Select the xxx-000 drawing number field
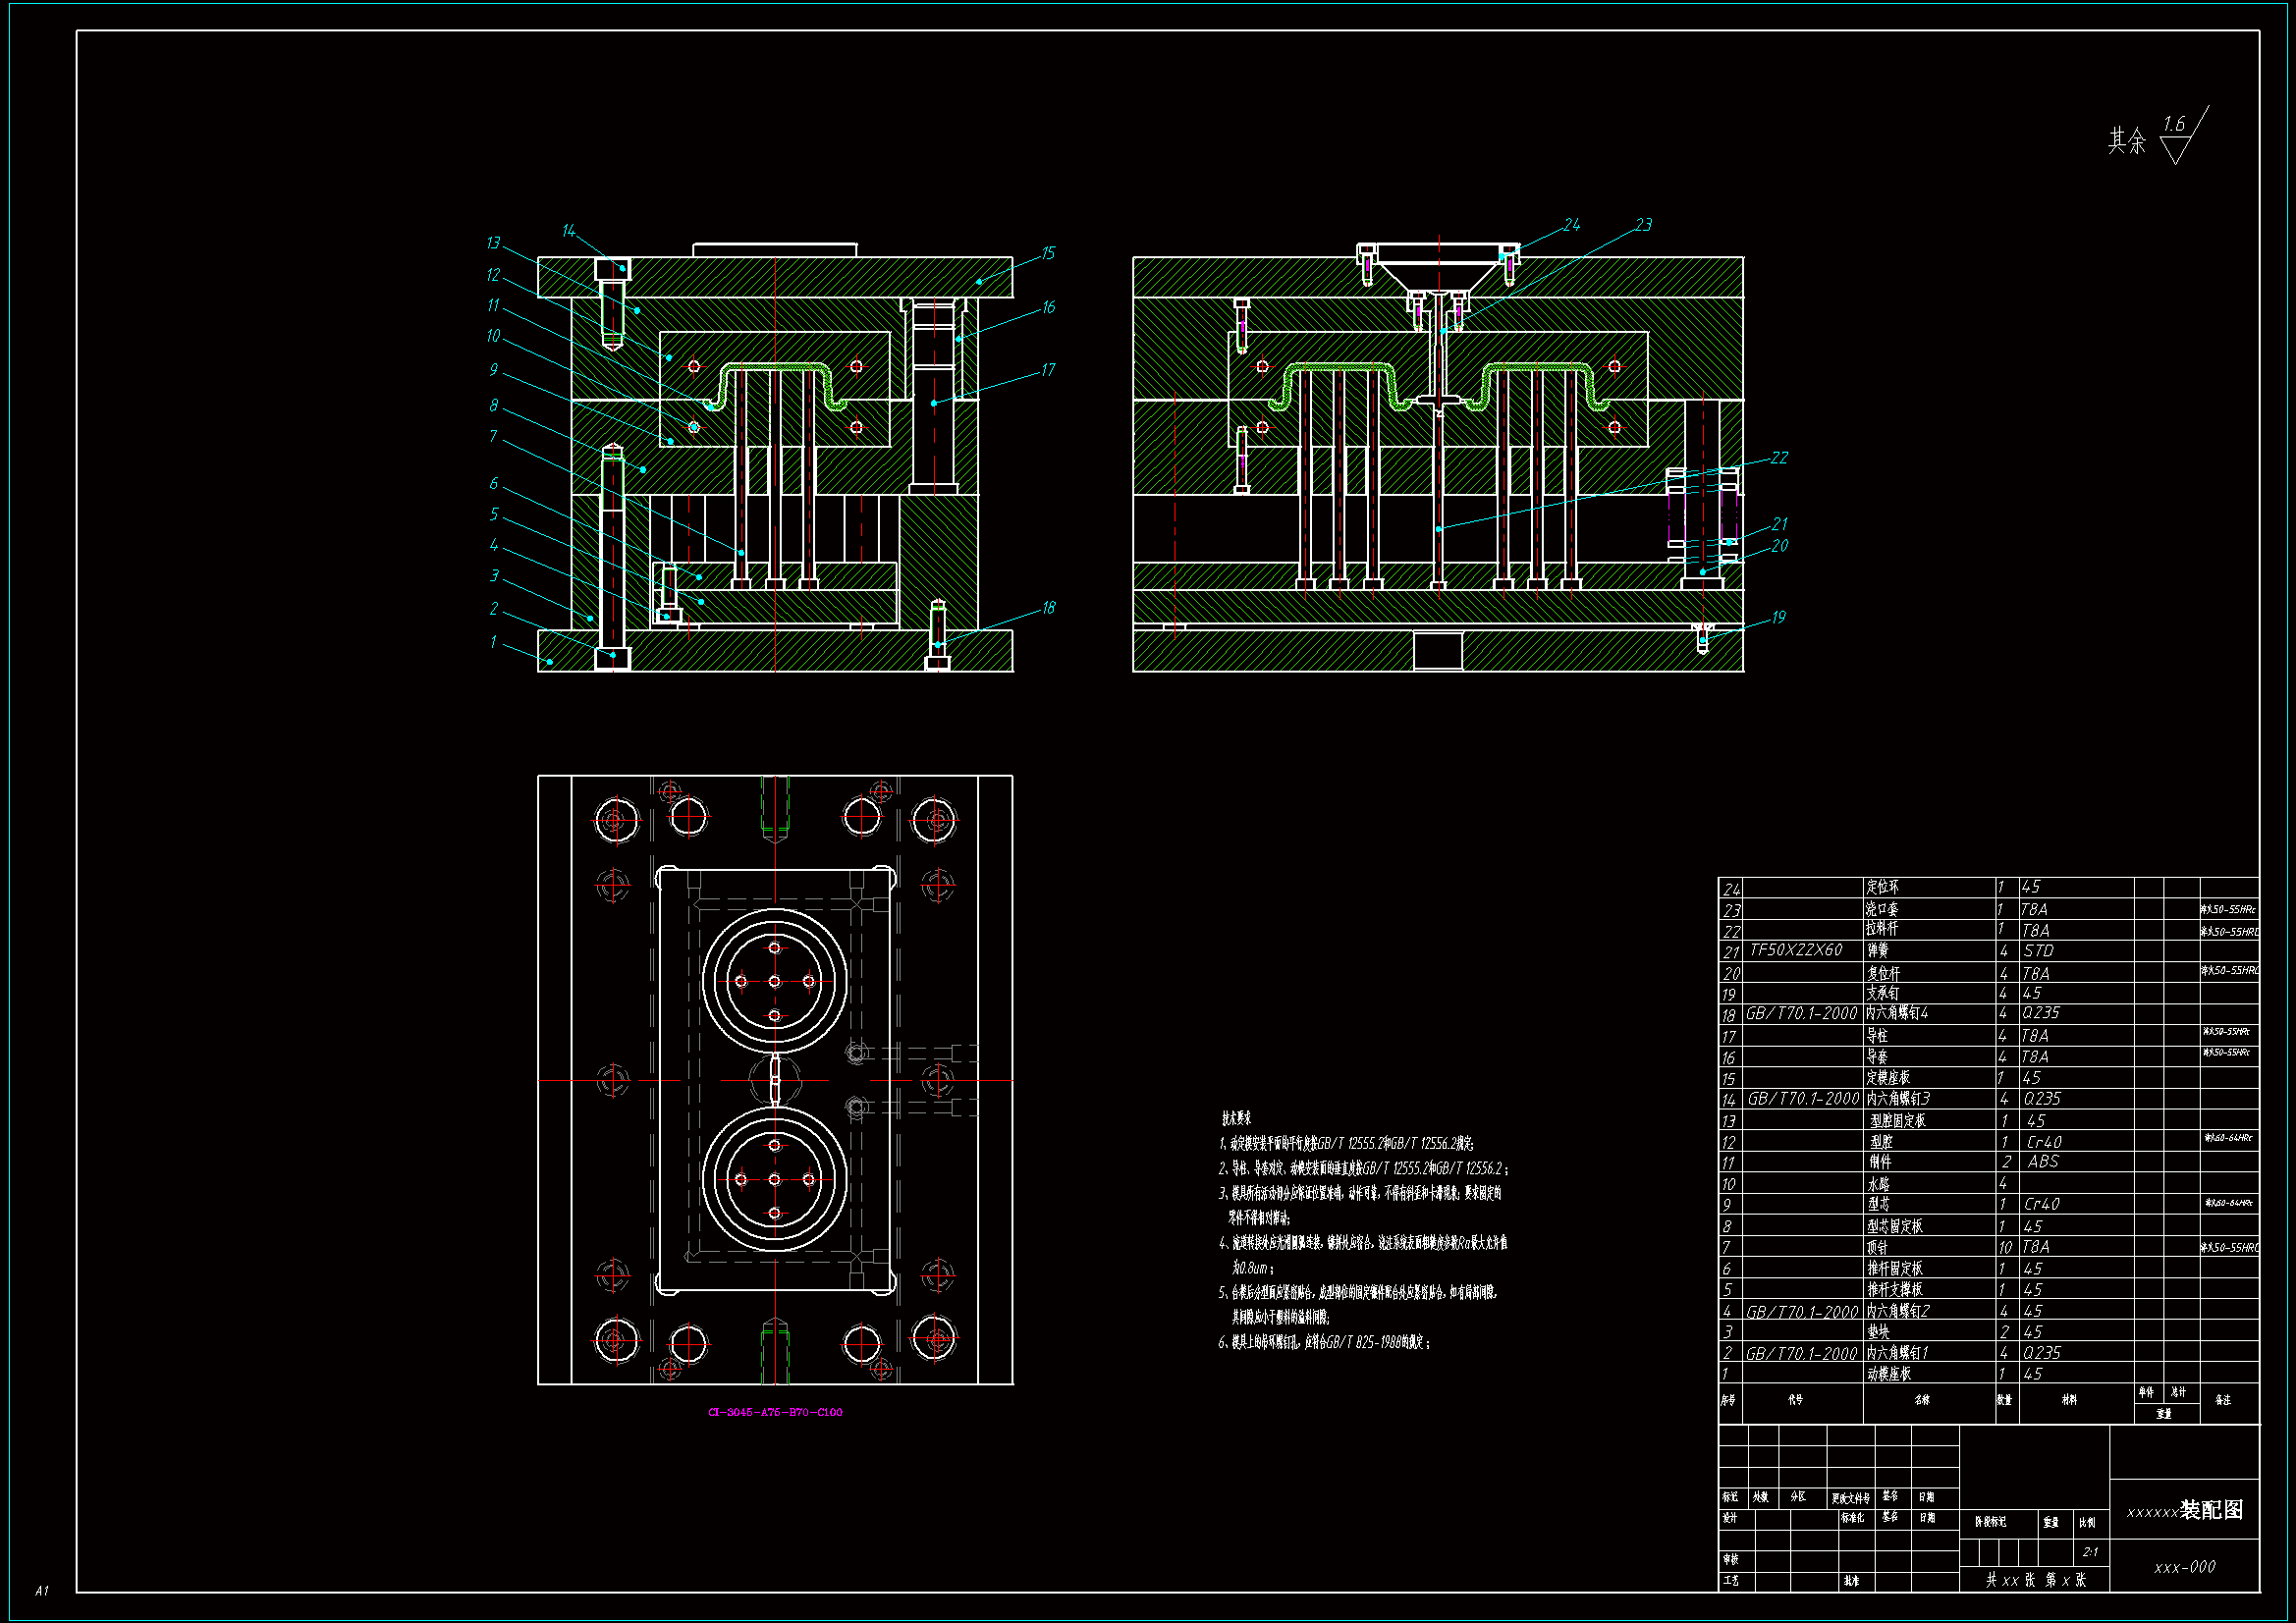Image resolution: width=2296 pixels, height=1623 pixels. [2184, 1567]
